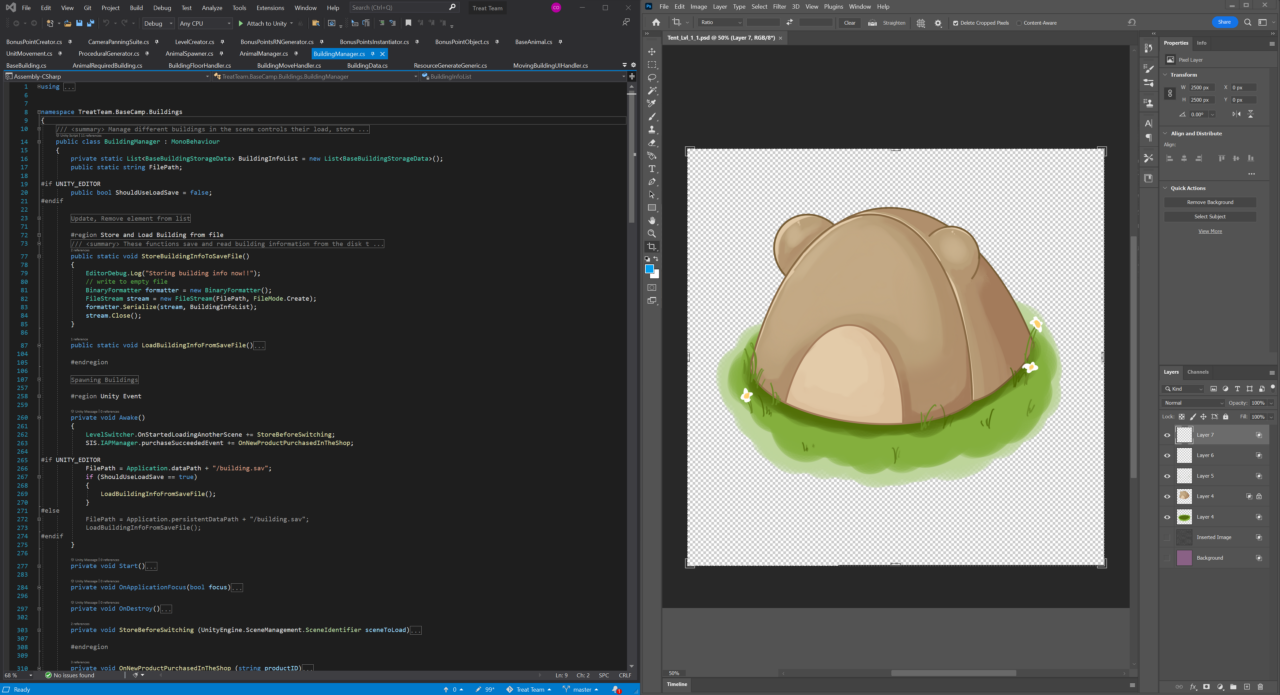Select the Move tool in Photoshop
Screen dimensions: 1280x695
click(652, 52)
